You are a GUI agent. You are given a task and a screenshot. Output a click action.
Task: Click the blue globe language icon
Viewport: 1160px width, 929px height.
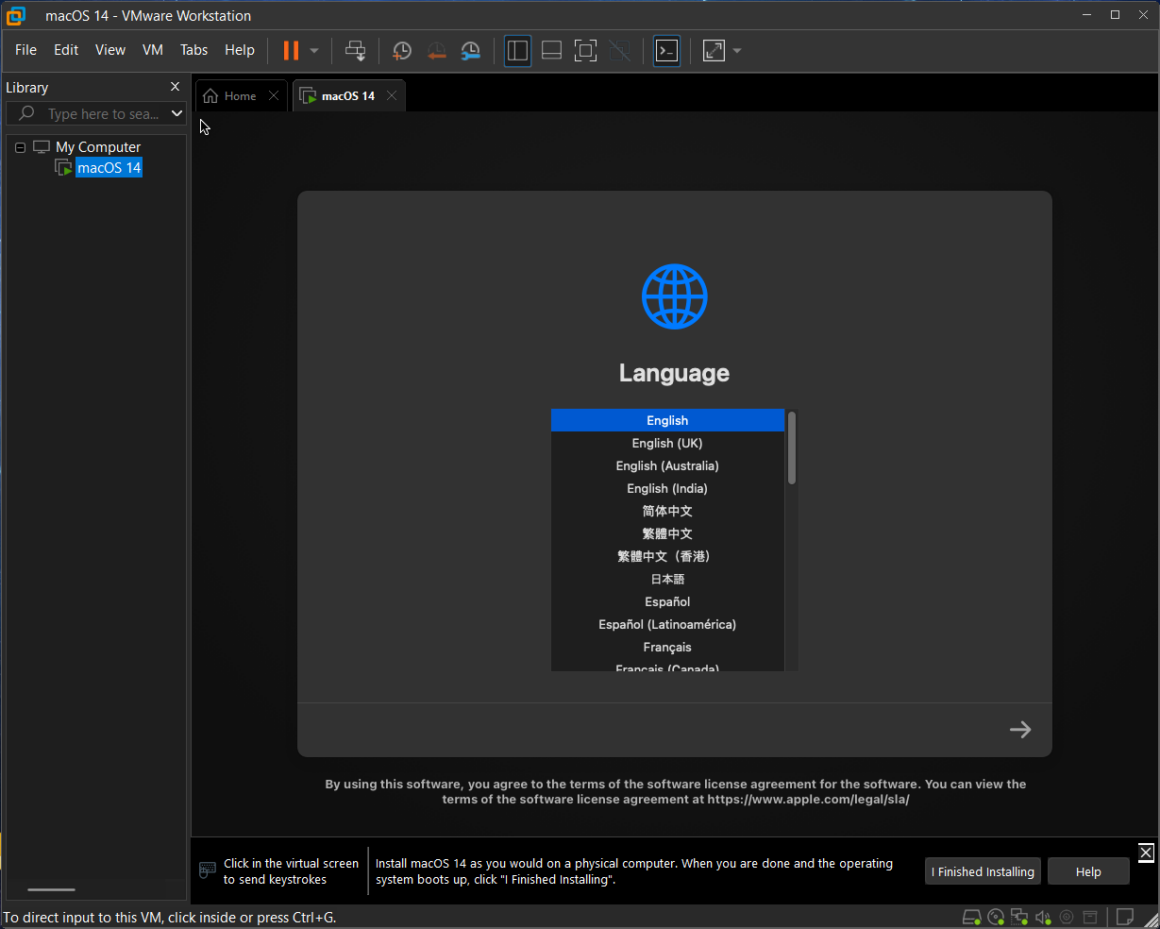click(x=674, y=297)
